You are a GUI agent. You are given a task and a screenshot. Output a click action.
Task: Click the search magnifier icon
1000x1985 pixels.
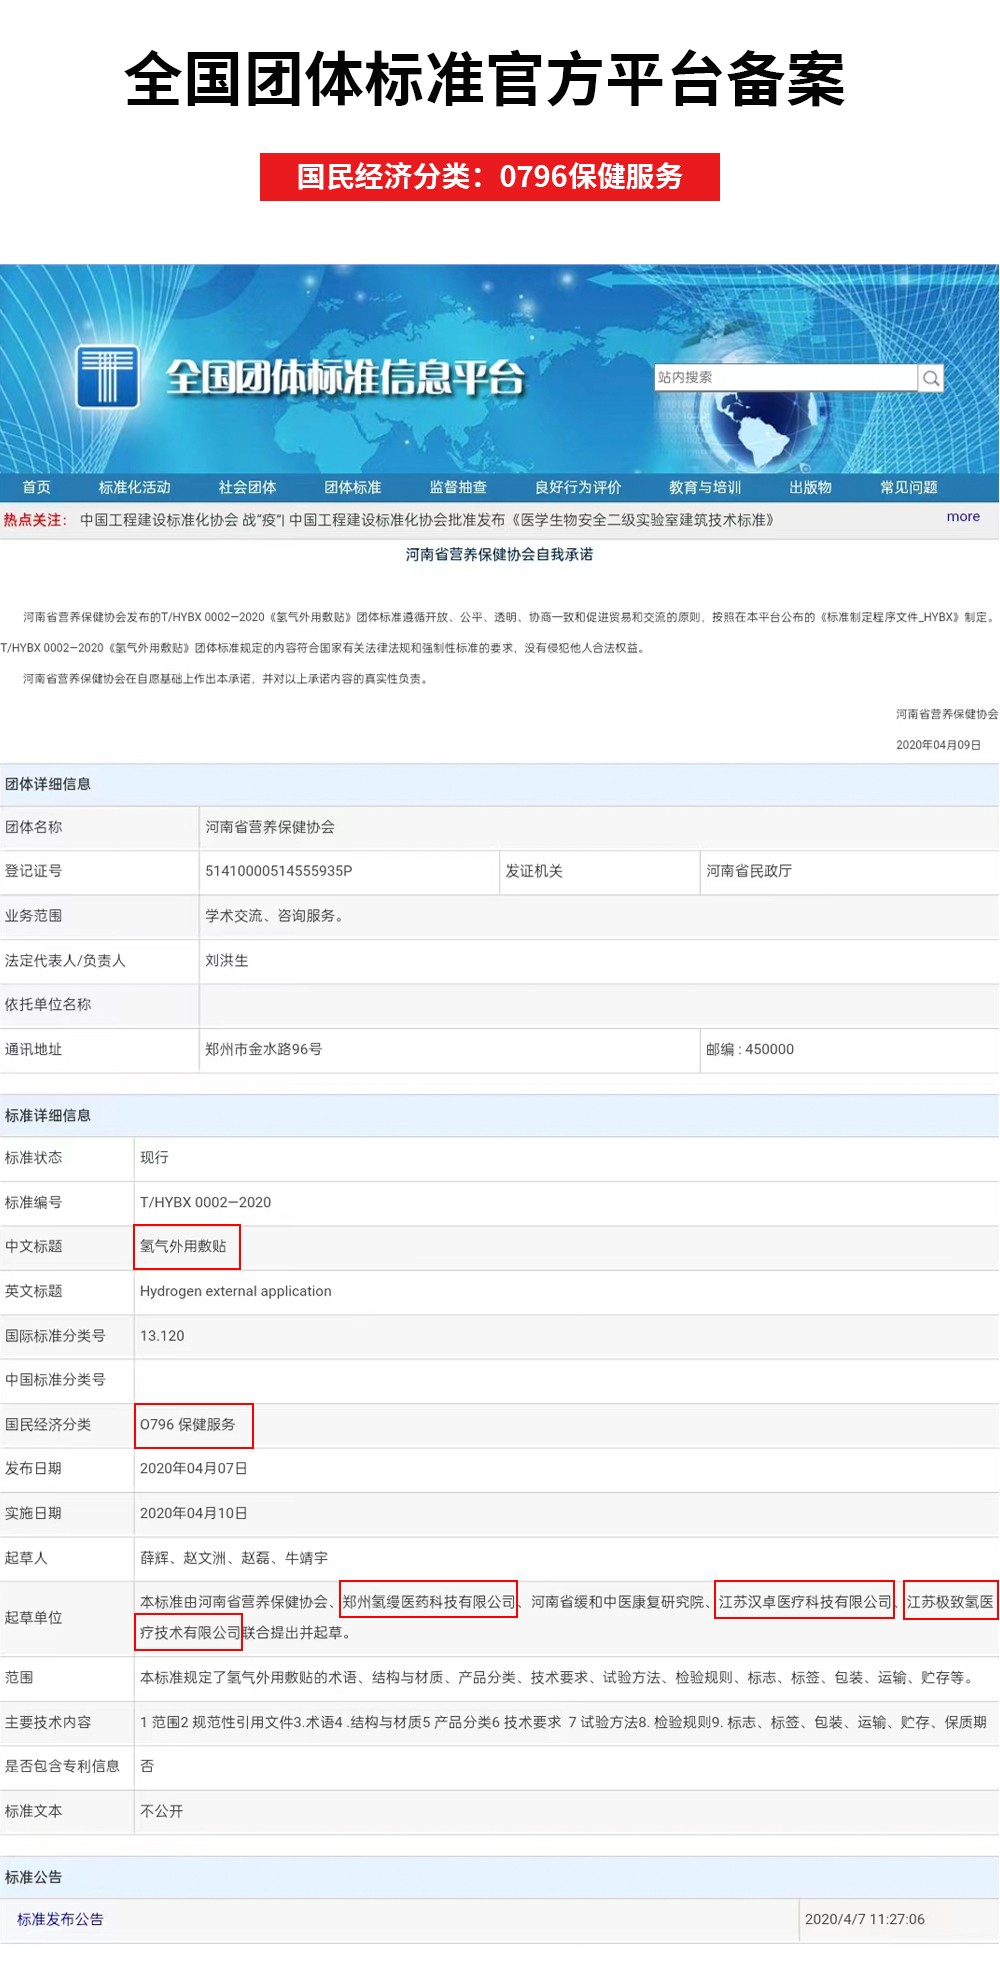[x=931, y=378]
